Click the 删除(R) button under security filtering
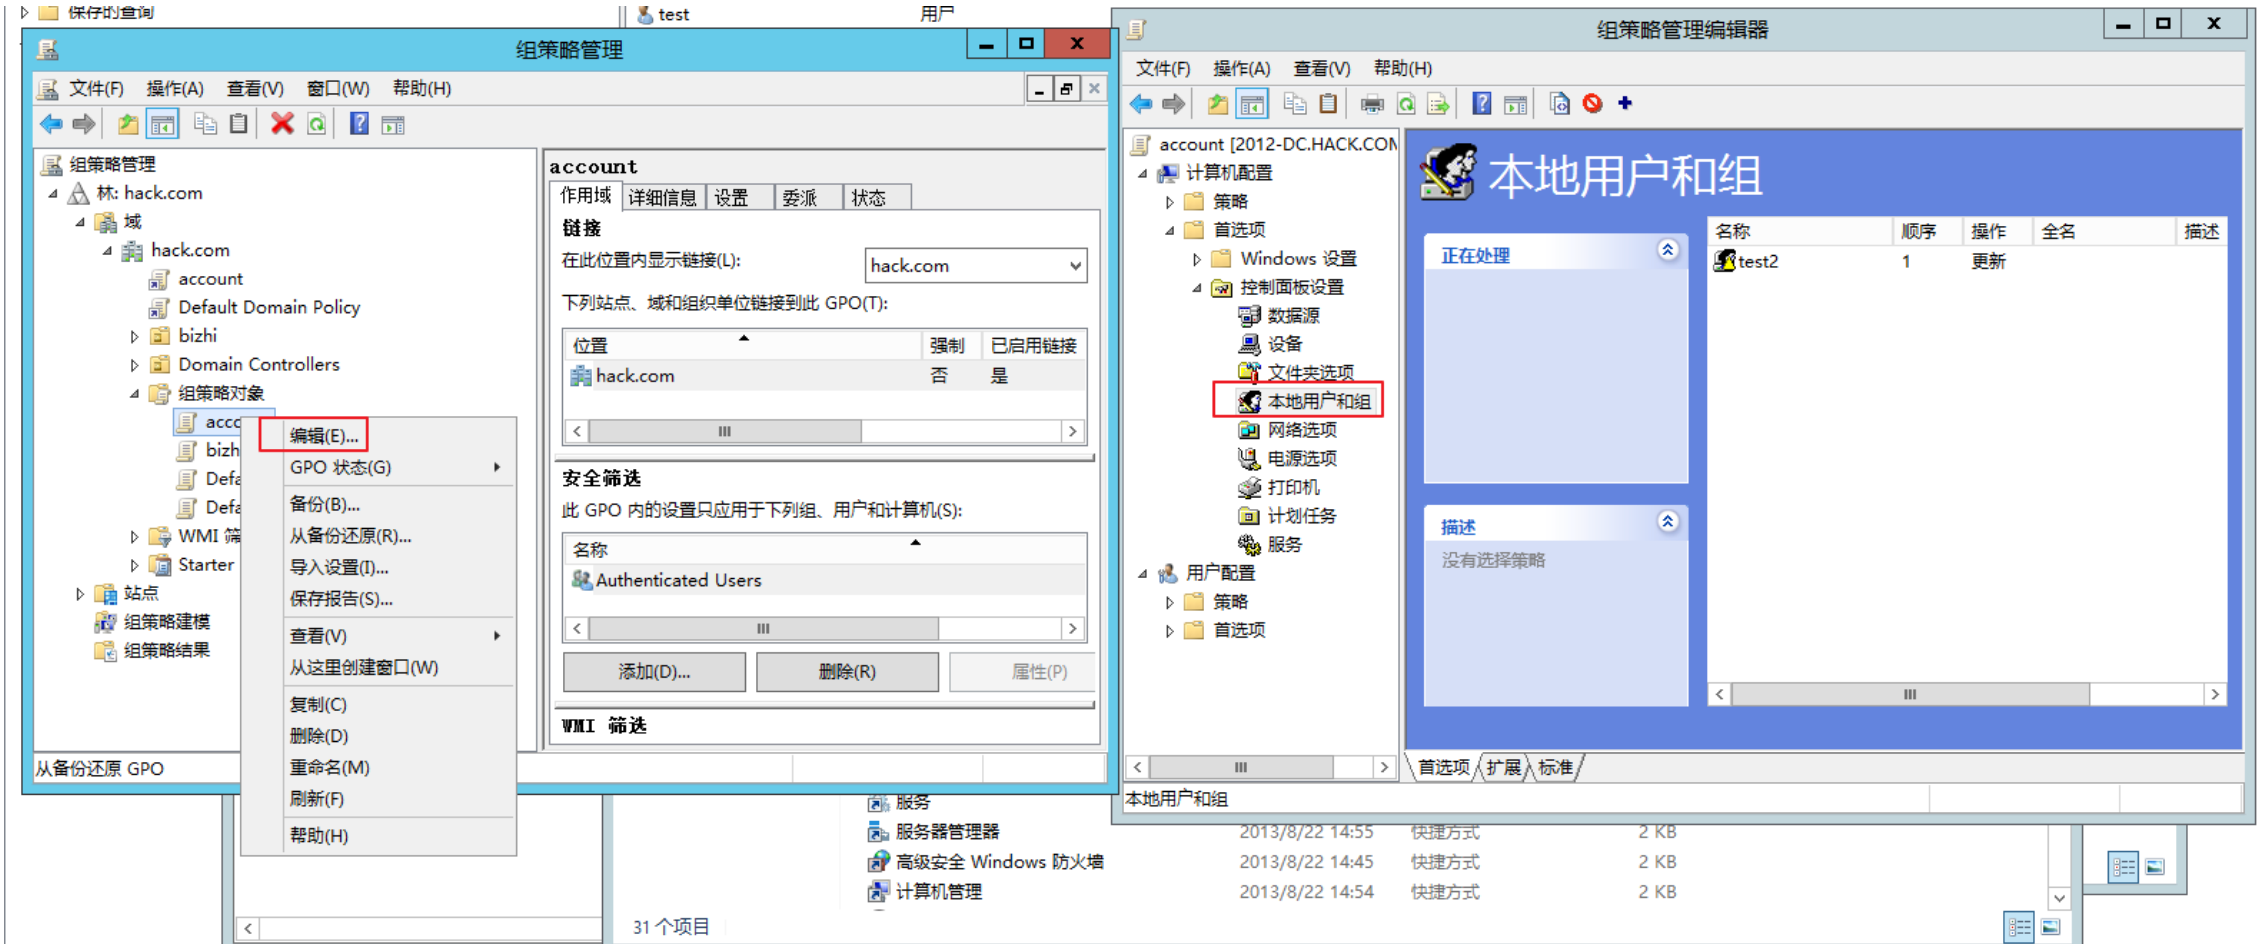 [x=847, y=671]
